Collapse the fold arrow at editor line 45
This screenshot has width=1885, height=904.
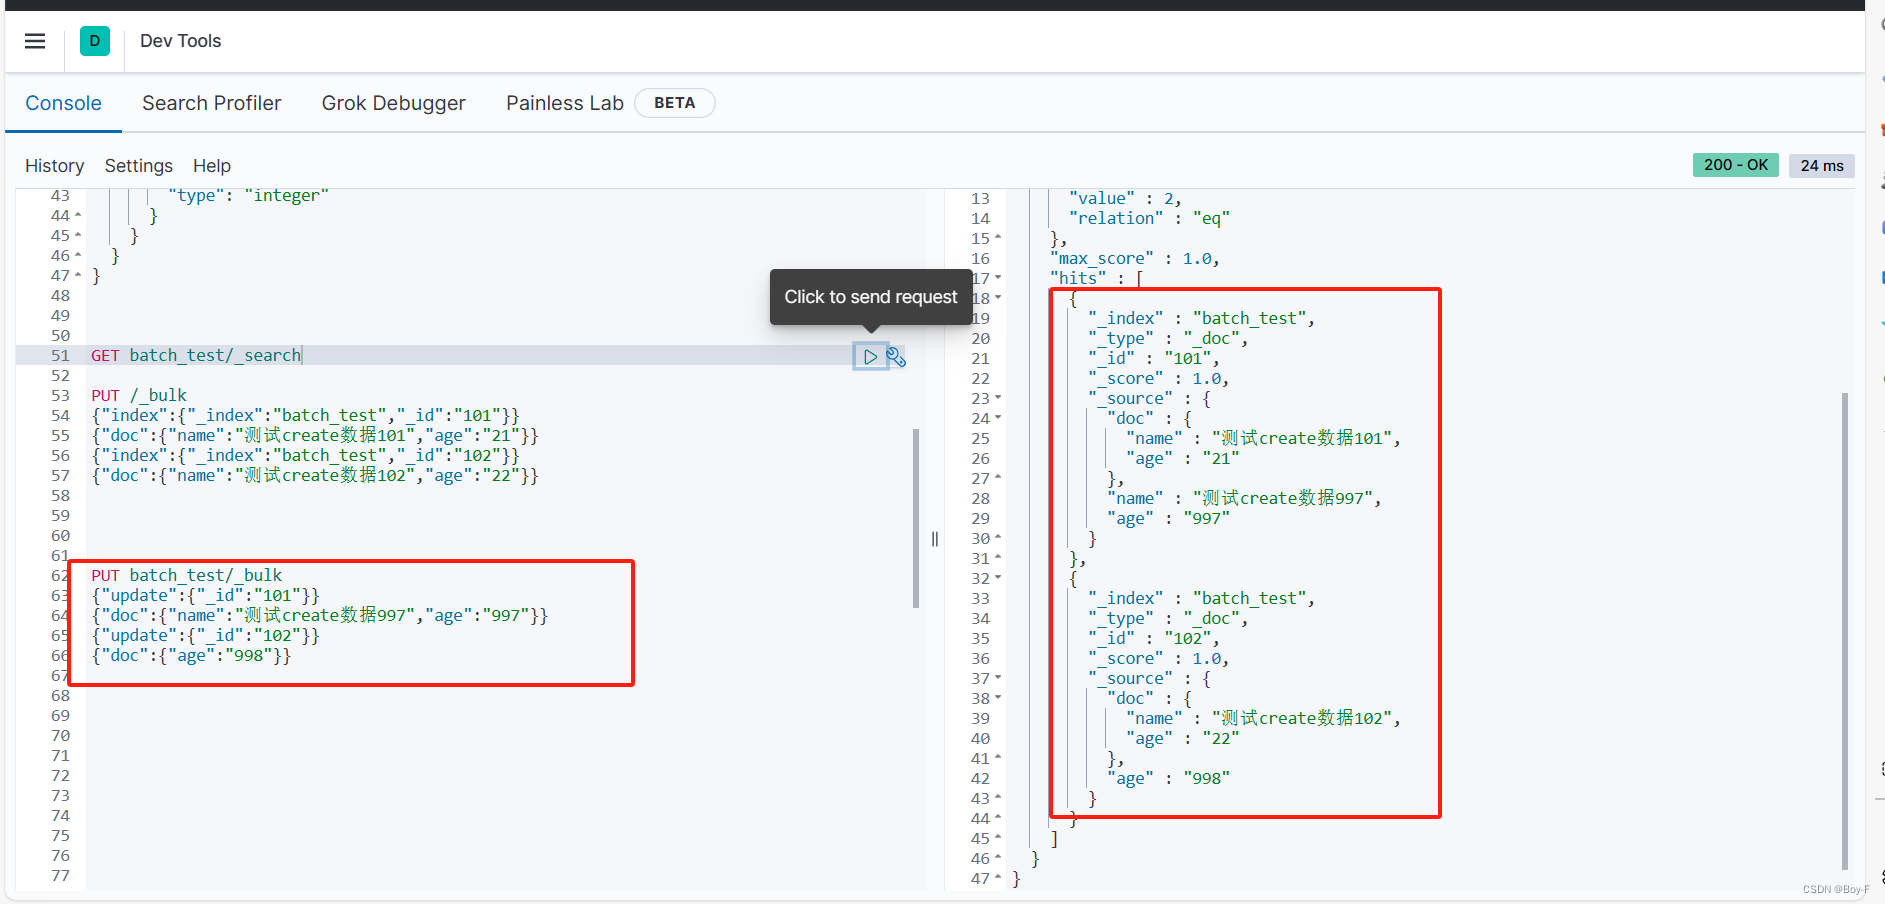(78, 235)
